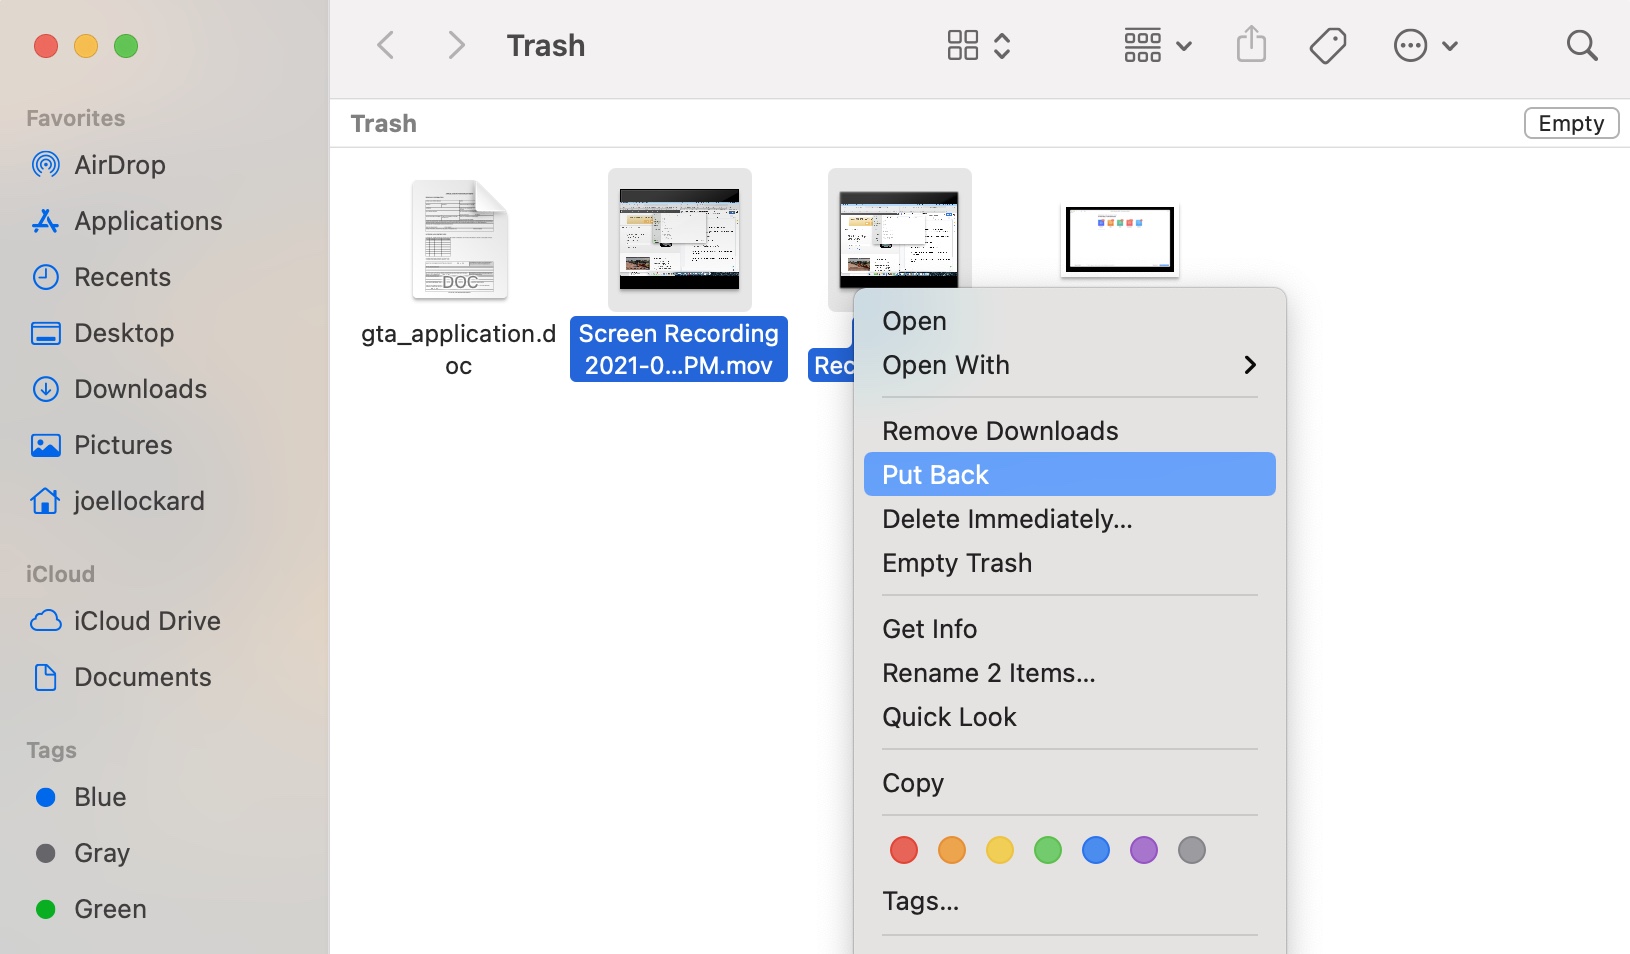Go back with the left chevron

click(386, 45)
